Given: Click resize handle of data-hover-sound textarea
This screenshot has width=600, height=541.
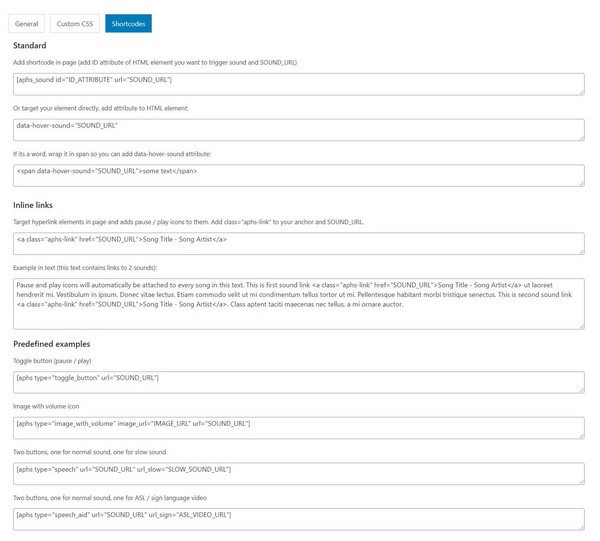Looking at the screenshot, I should (x=582, y=138).
